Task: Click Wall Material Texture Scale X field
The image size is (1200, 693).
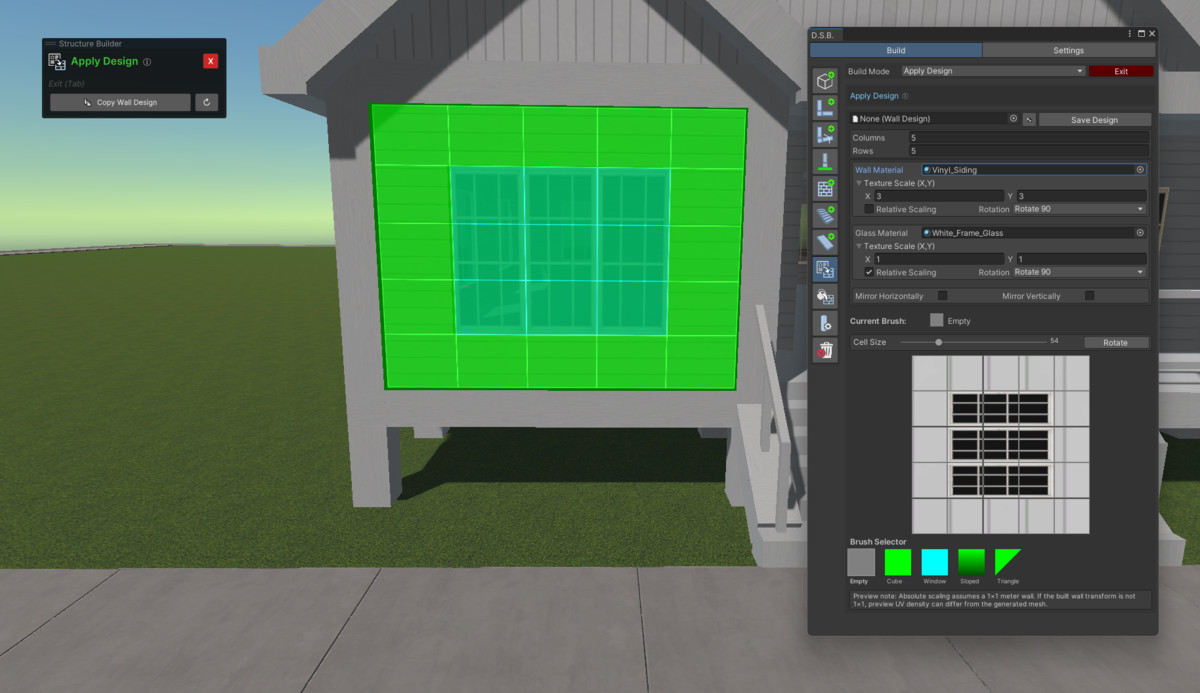Action: click(x=939, y=196)
